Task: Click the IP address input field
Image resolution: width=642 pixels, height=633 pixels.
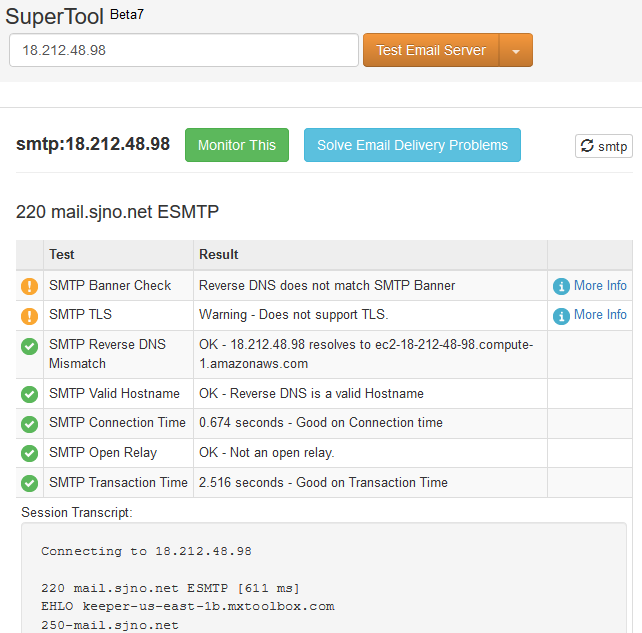Action: pyautogui.click(x=184, y=50)
